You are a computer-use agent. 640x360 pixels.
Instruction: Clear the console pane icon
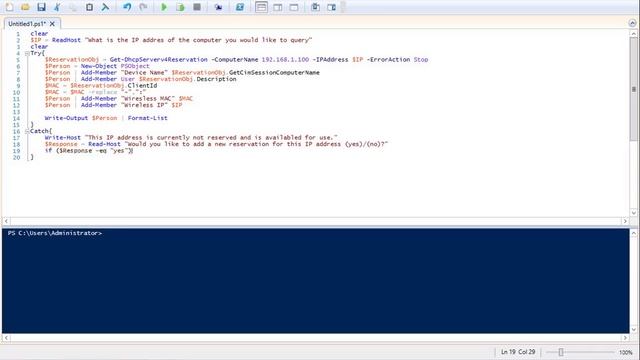click(x=105, y=7)
